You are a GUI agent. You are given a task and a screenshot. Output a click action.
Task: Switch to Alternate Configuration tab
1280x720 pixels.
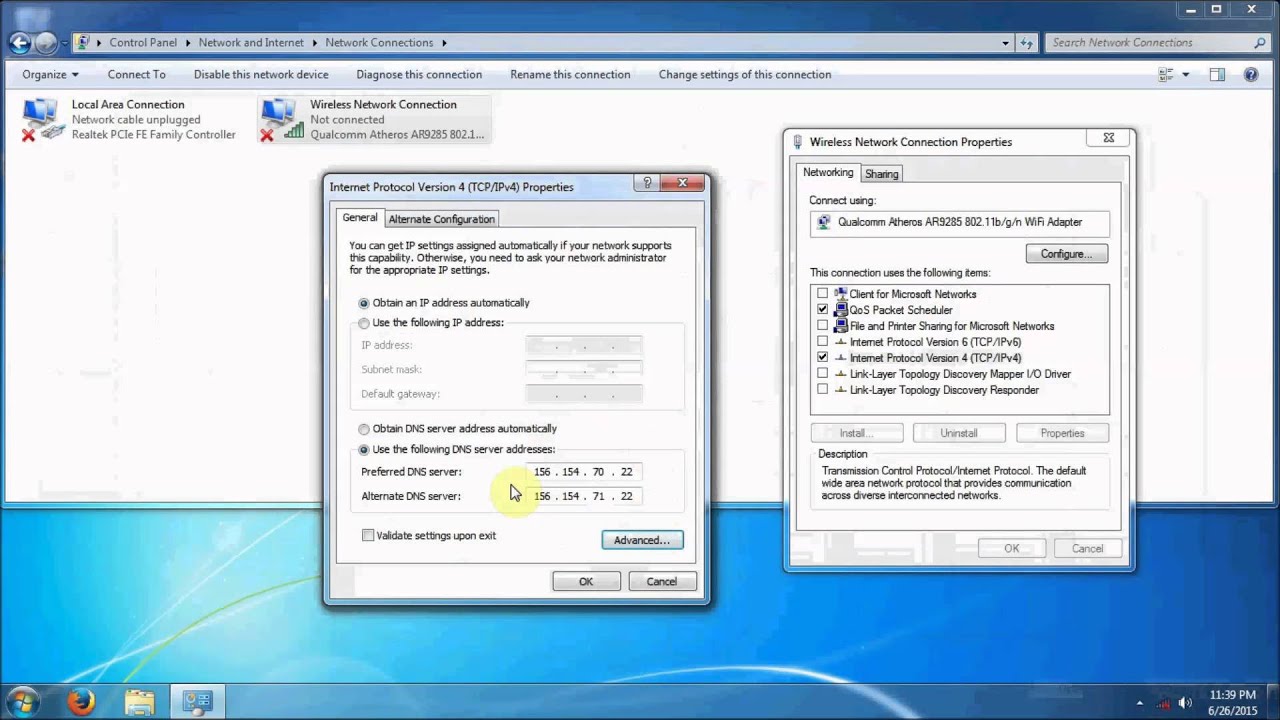(441, 219)
